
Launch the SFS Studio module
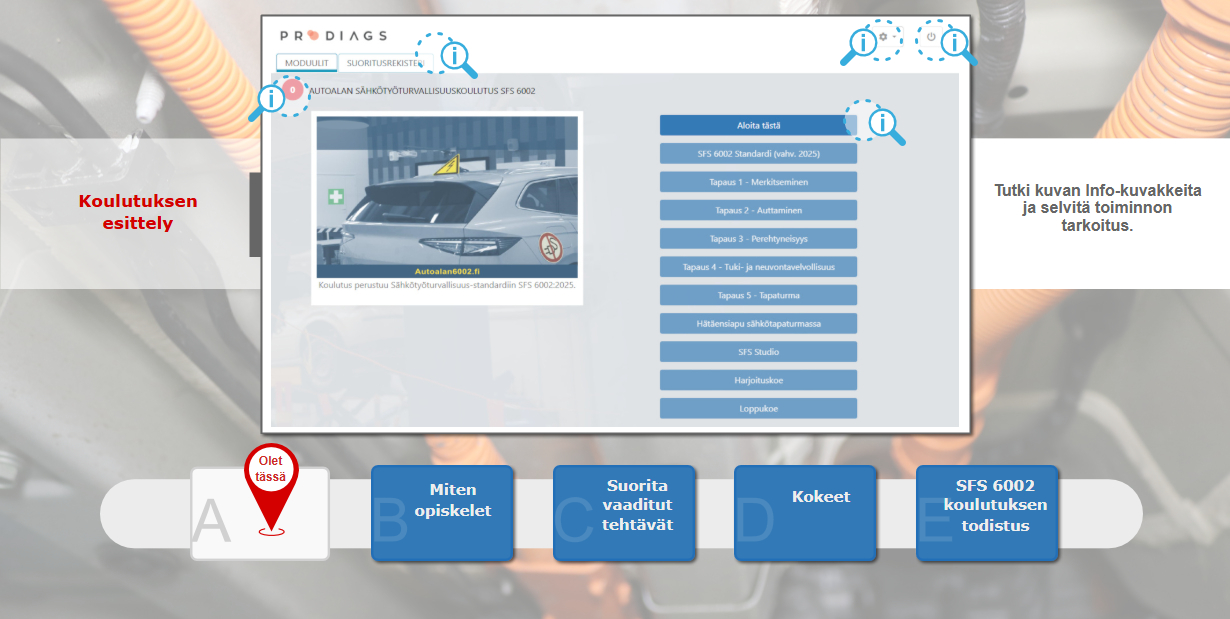tap(758, 352)
